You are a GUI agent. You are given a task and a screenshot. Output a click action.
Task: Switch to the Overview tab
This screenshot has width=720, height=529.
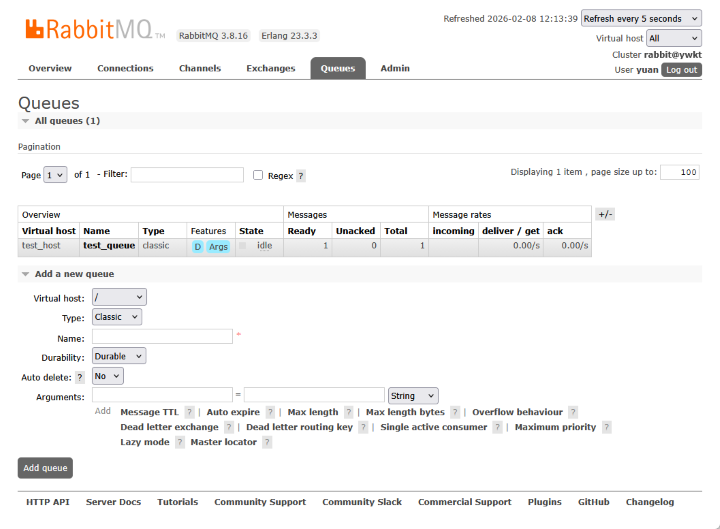[50, 68]
